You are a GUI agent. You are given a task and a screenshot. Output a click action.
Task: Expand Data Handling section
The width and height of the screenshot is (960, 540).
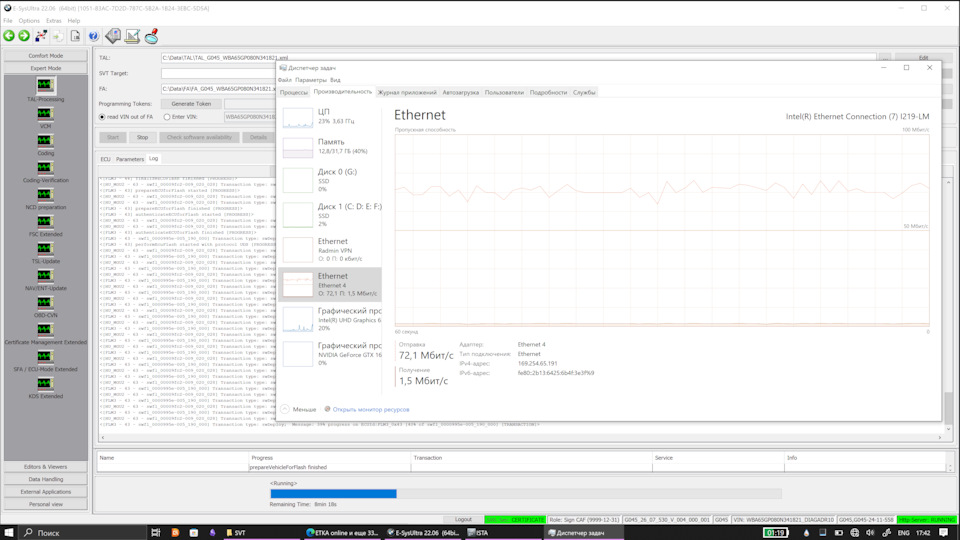pyautogui.click(x=45, y=479)
